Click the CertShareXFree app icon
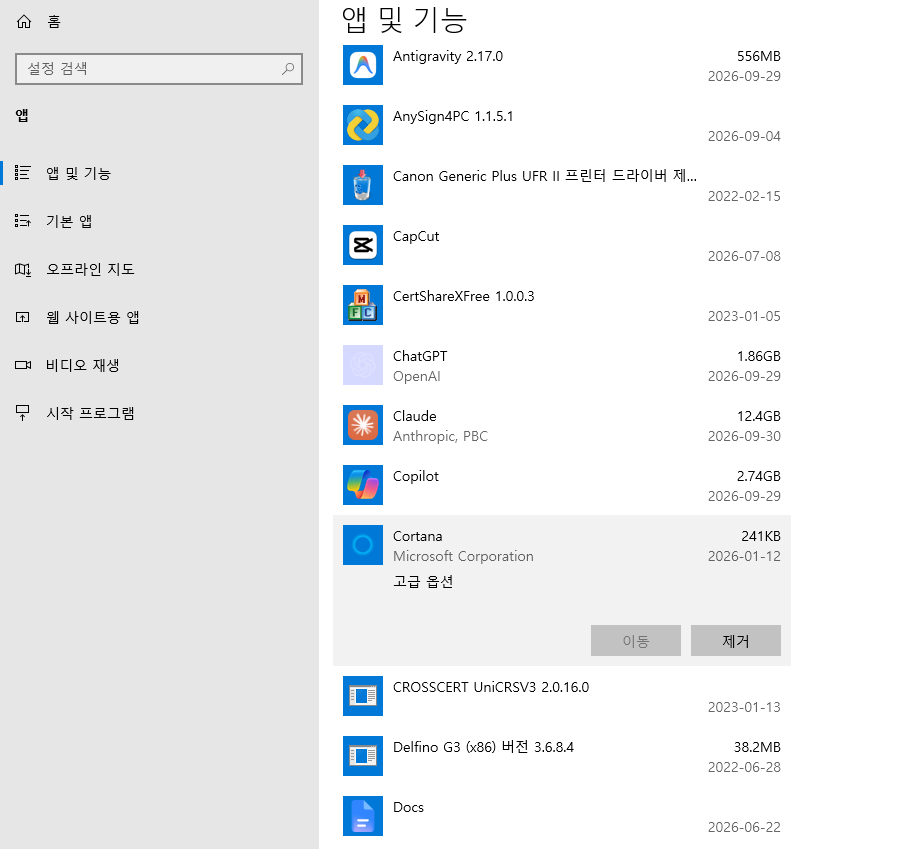Image resolution: width=908 pixels, height=849 pixels. tap(363, 305)
